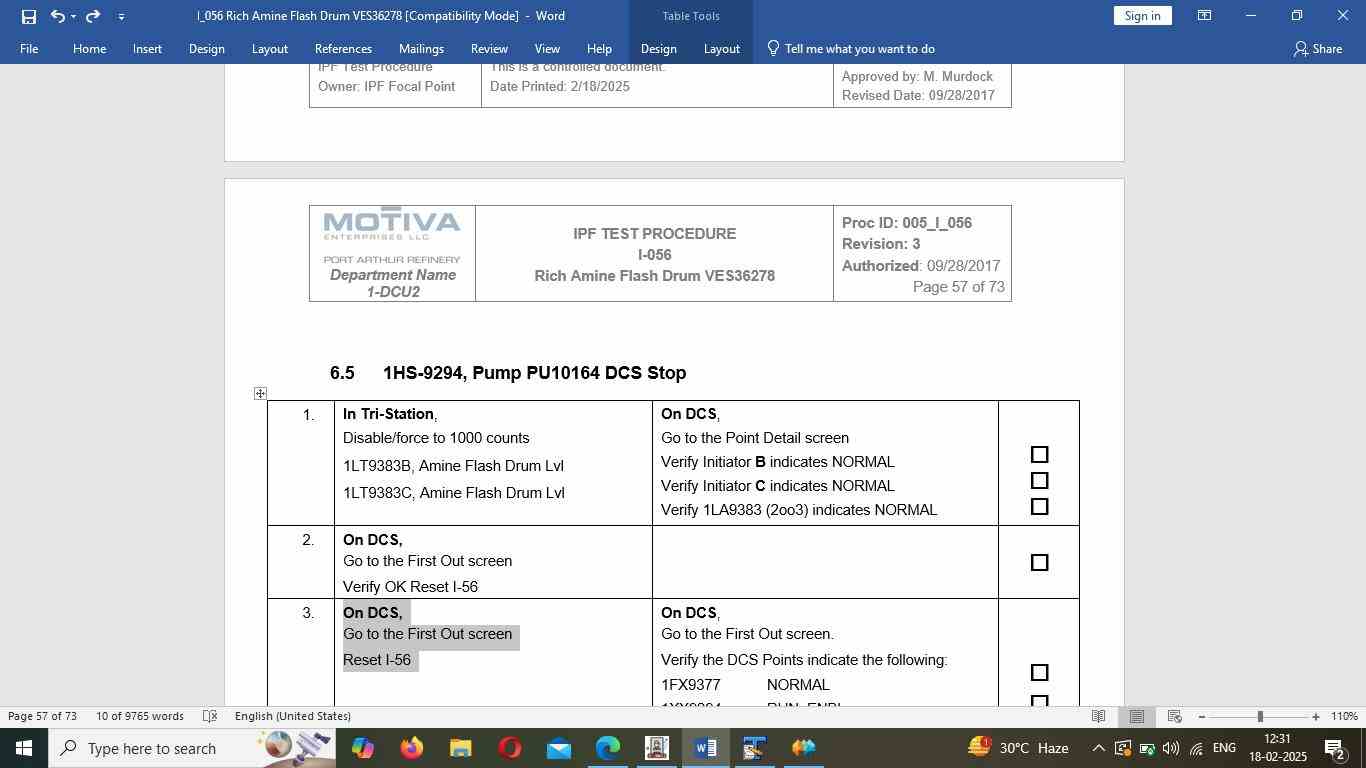Viewport: 1366px width, 768px height.
Task: Undo the last action
Action: 57,16
